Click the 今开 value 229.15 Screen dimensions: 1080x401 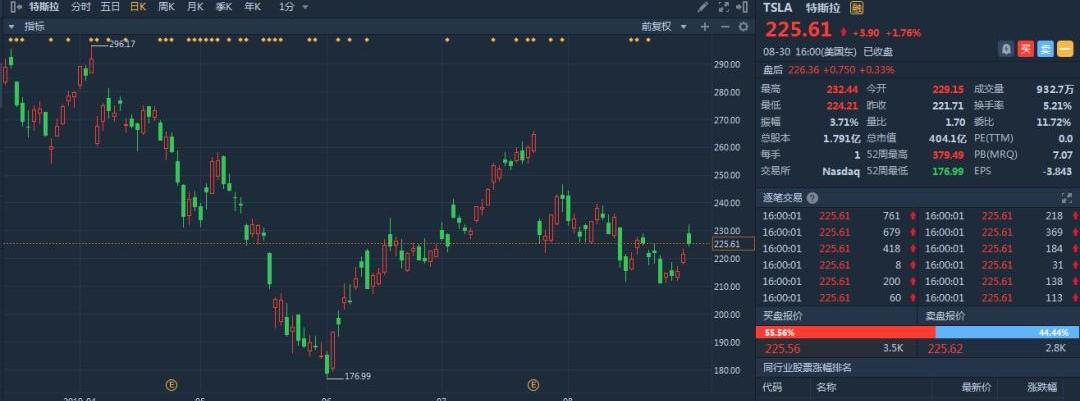pos(948,89)
